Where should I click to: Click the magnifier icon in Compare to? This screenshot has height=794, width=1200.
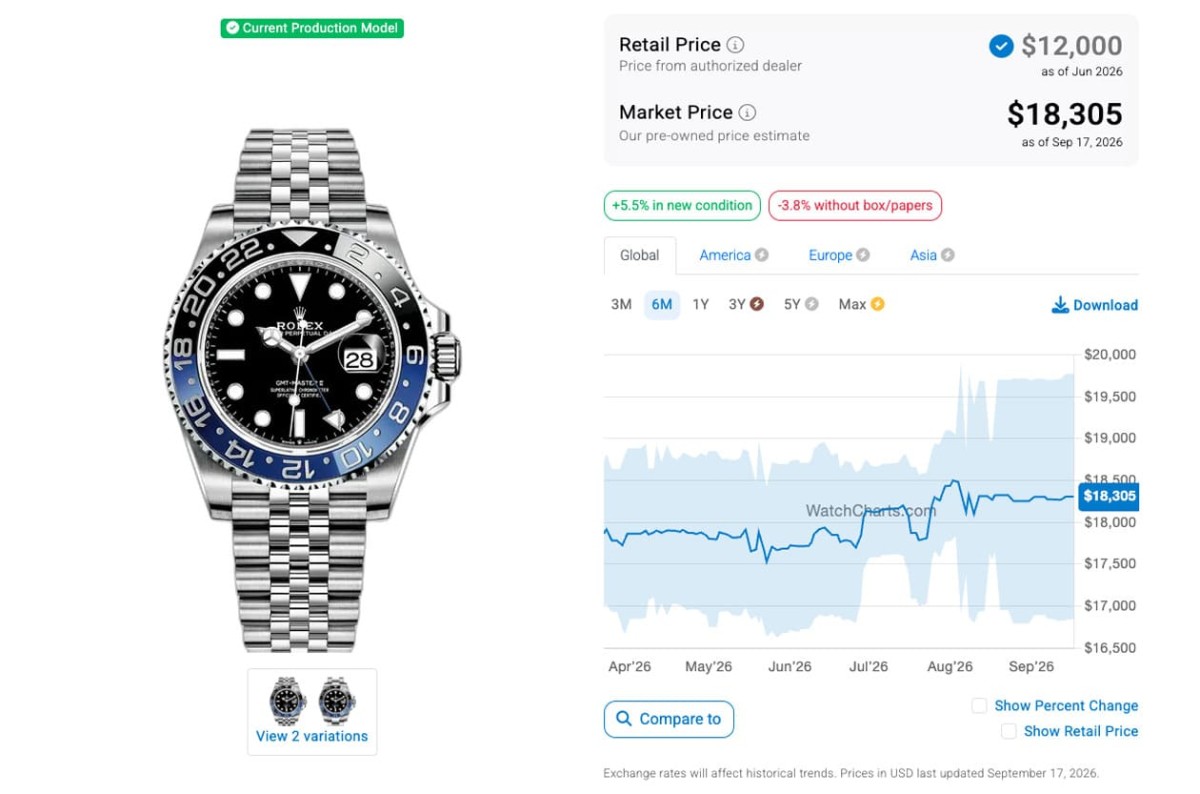624,719
